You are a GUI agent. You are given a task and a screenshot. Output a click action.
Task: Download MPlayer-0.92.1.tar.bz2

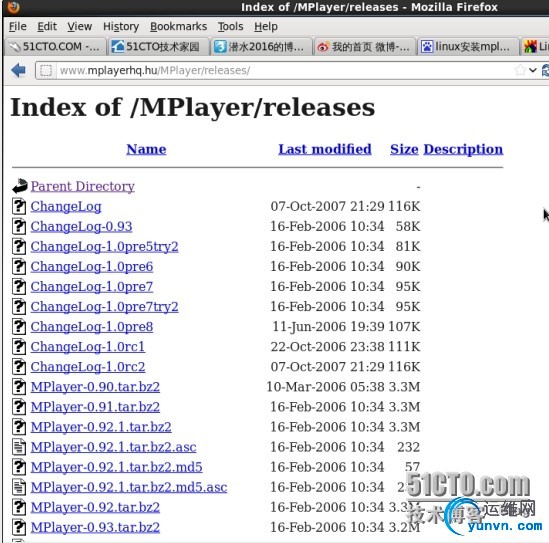(101, 427)
